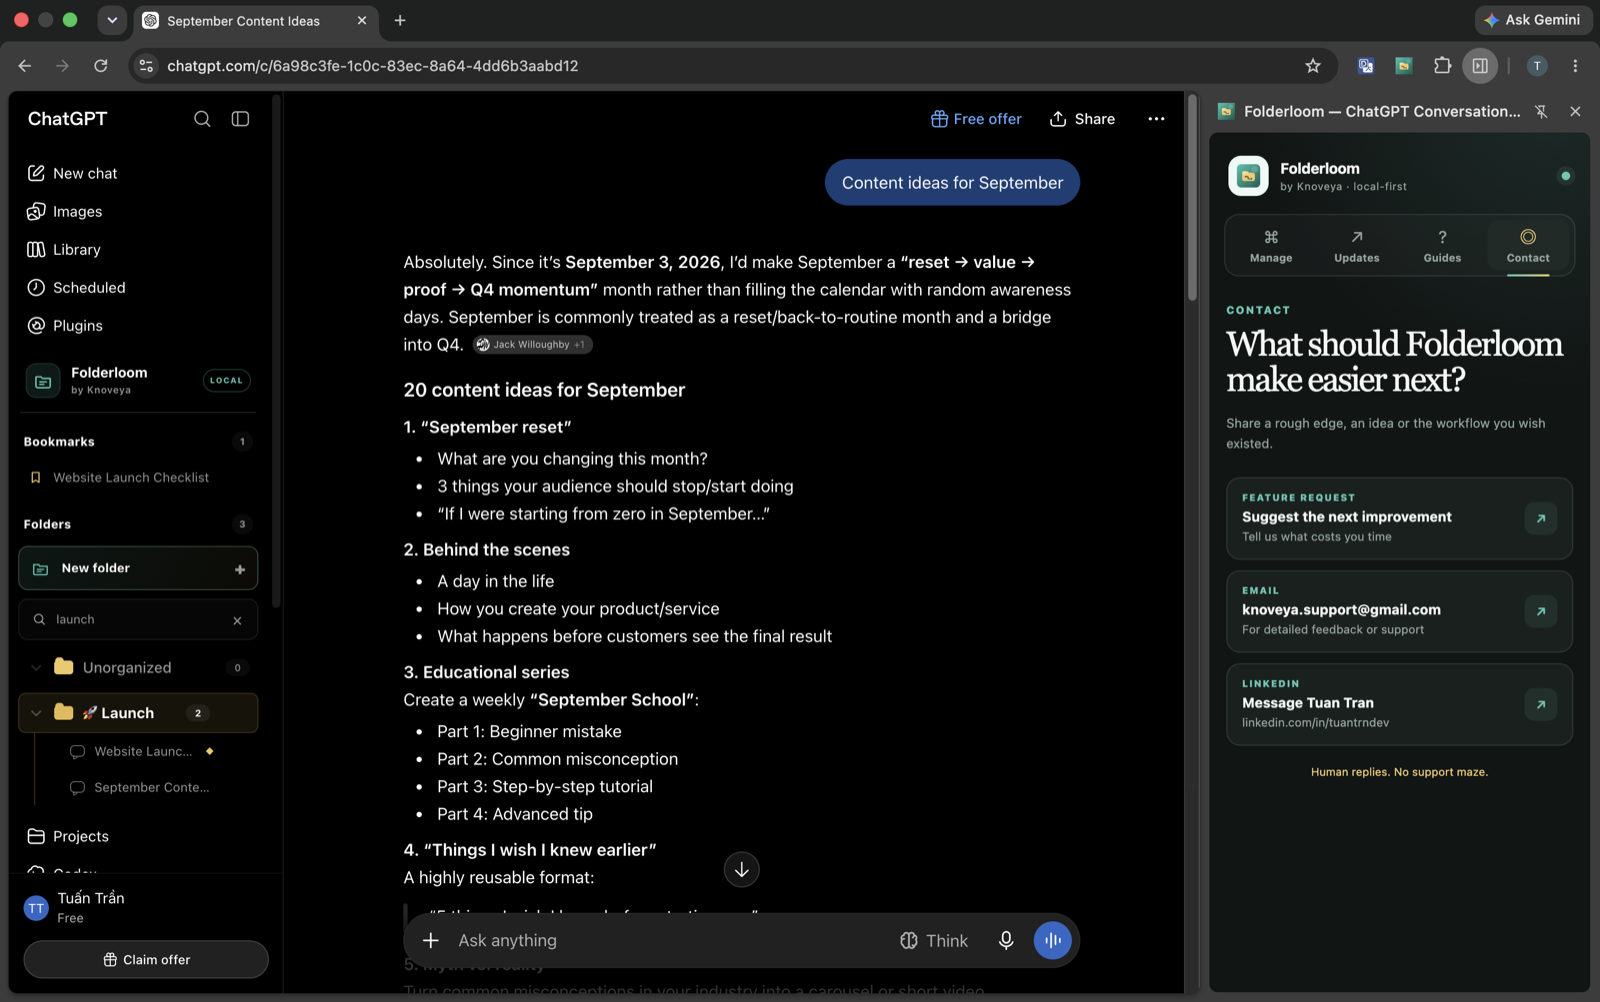Click arrow icon on Email card
1600x1002 pixels.
click(1540, 611)
